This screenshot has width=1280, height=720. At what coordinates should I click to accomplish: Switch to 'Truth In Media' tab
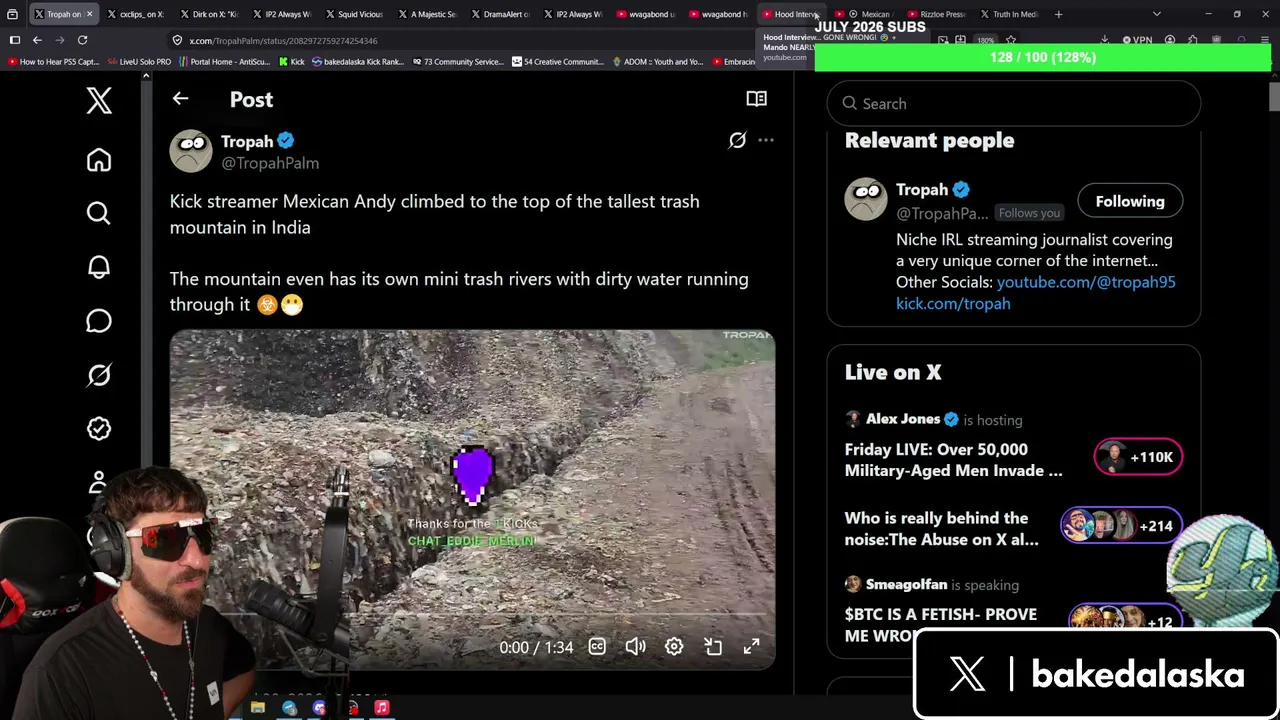(1008, 14)
